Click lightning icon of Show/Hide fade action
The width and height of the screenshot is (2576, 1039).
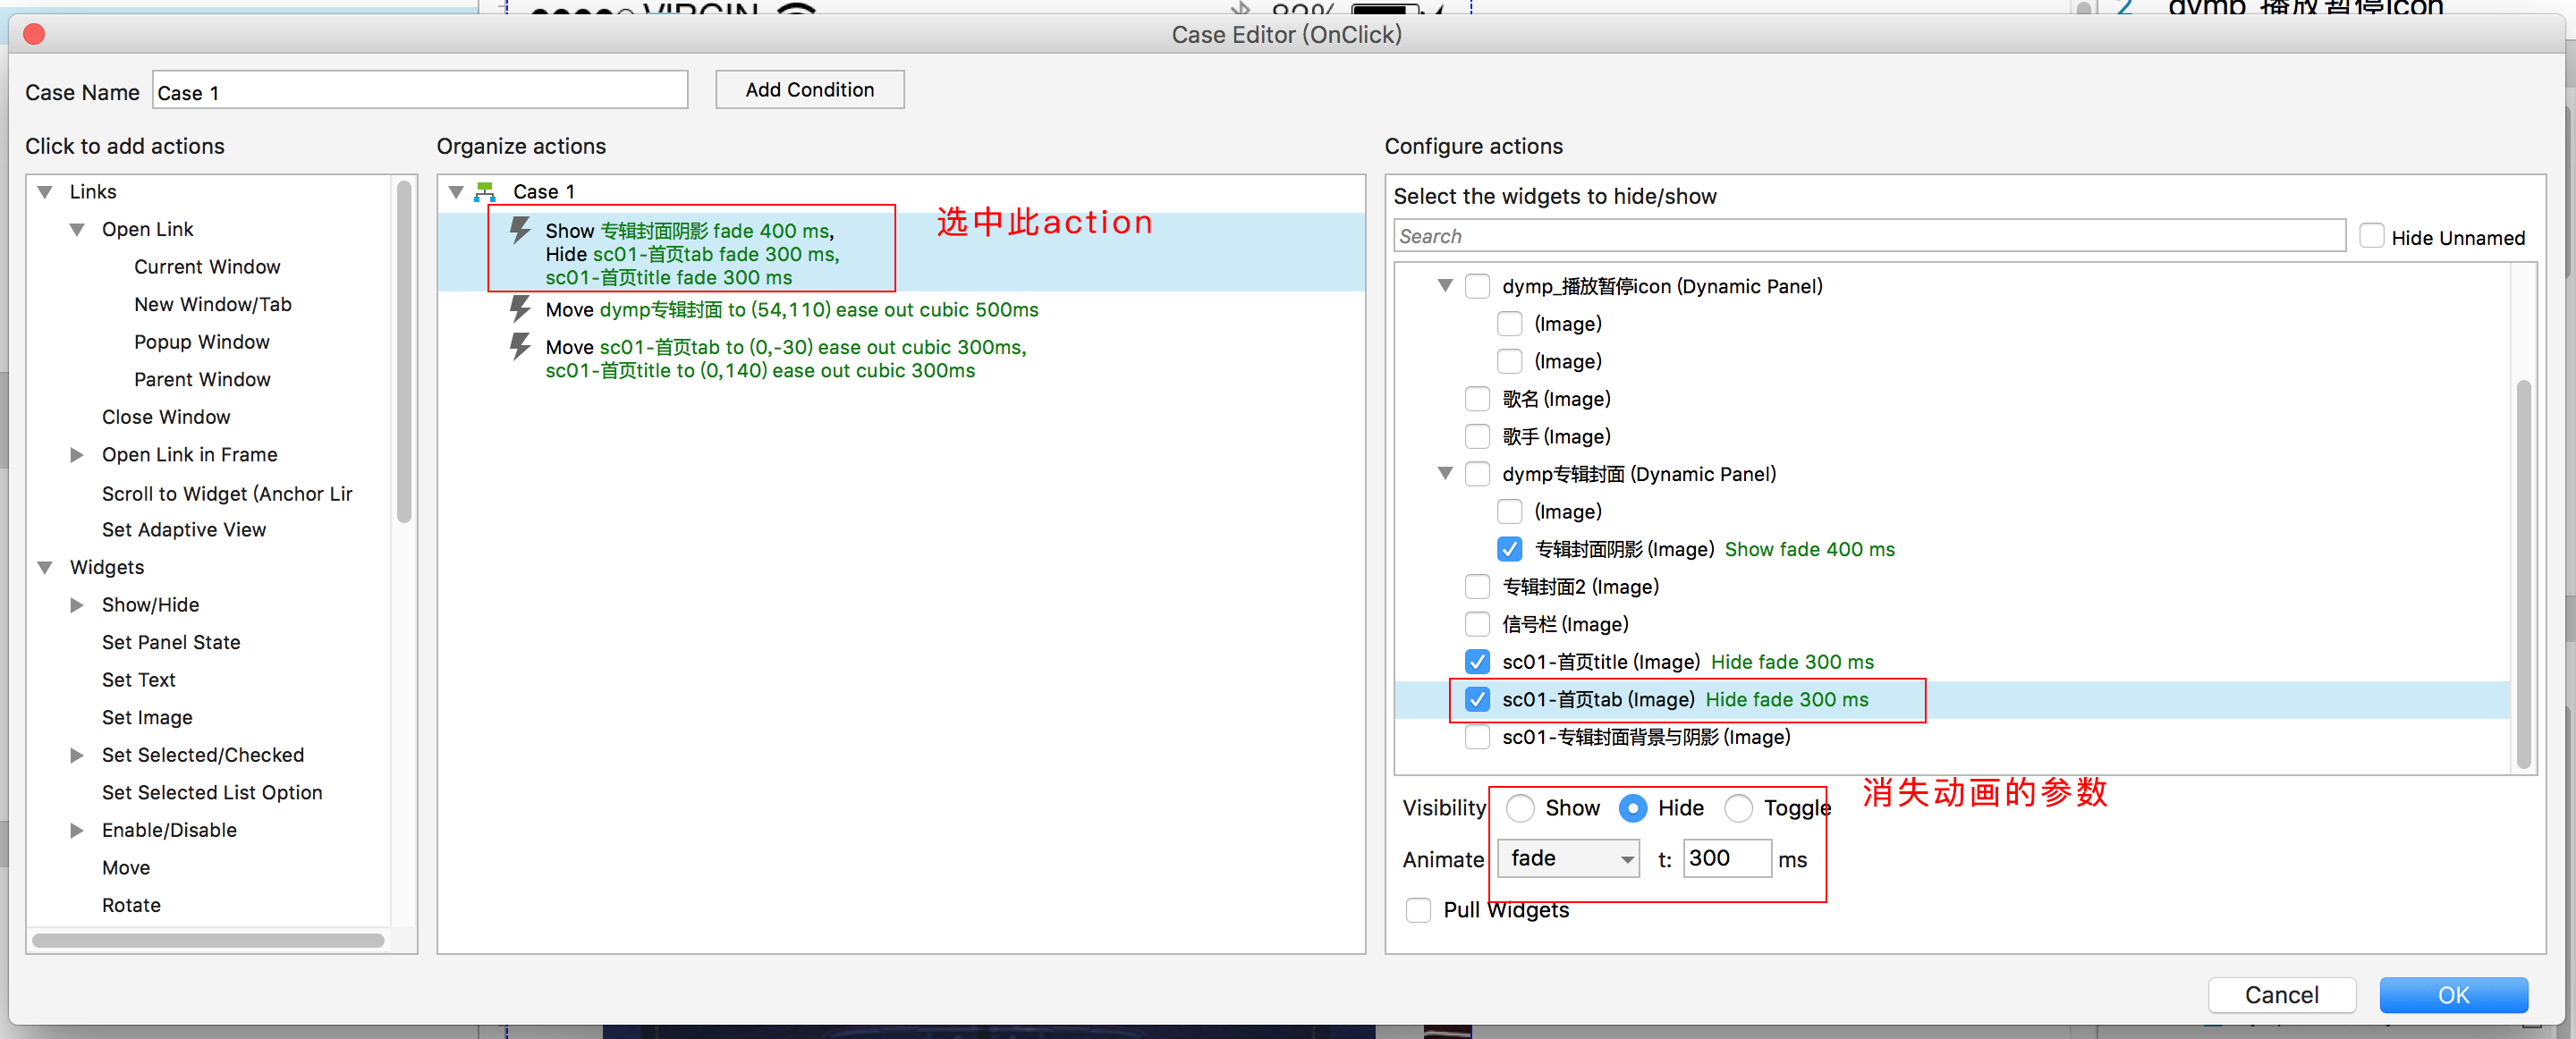tap(520, 231)
